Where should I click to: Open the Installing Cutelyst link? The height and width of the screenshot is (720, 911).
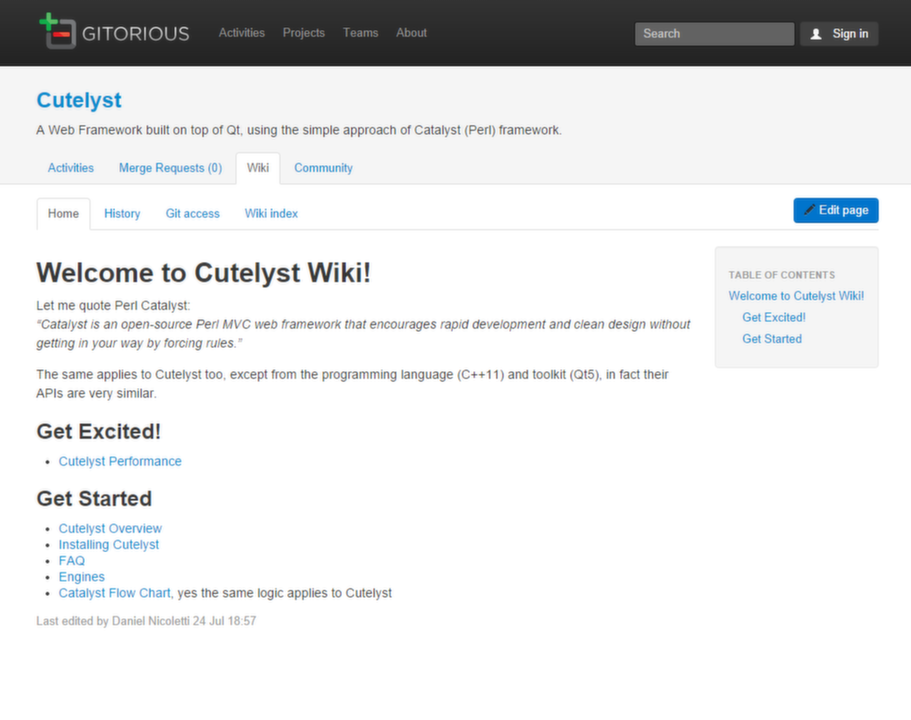[x=109, y=545]
